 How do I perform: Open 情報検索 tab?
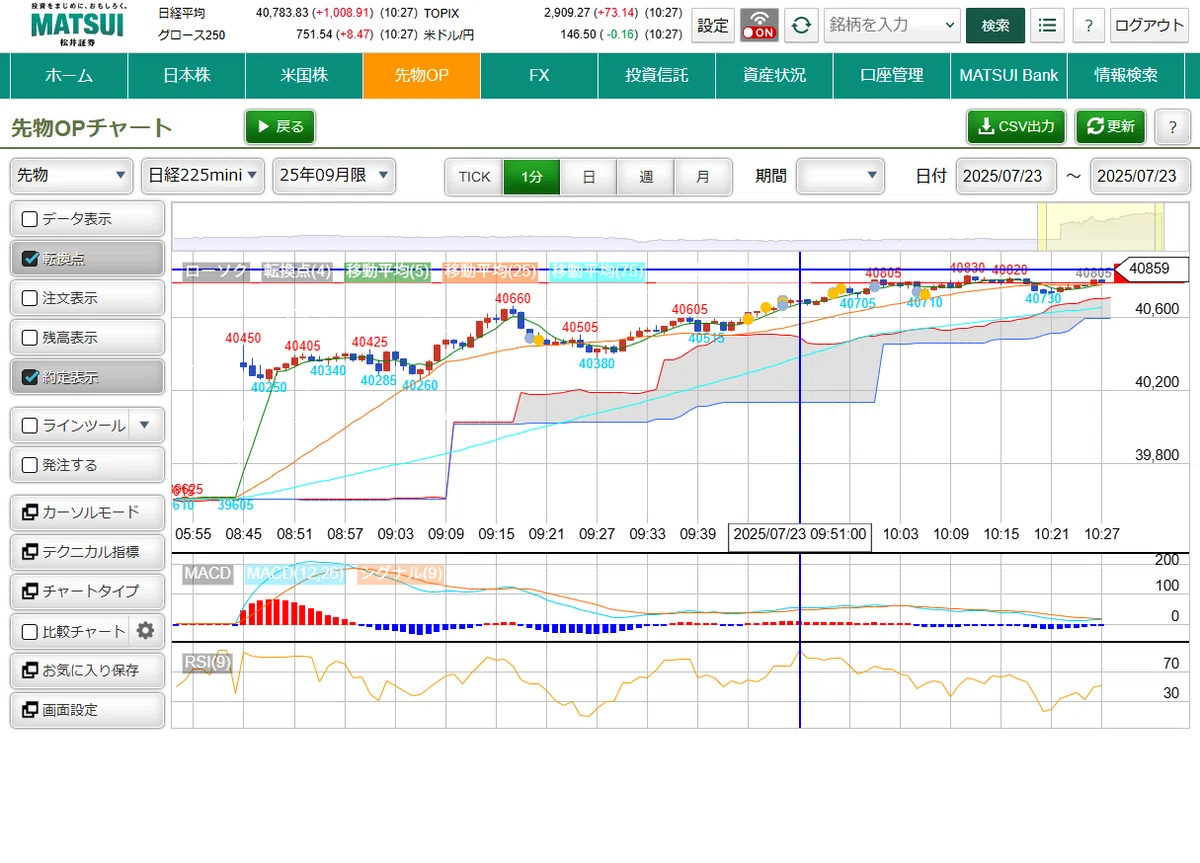(x=1126, y=75)
